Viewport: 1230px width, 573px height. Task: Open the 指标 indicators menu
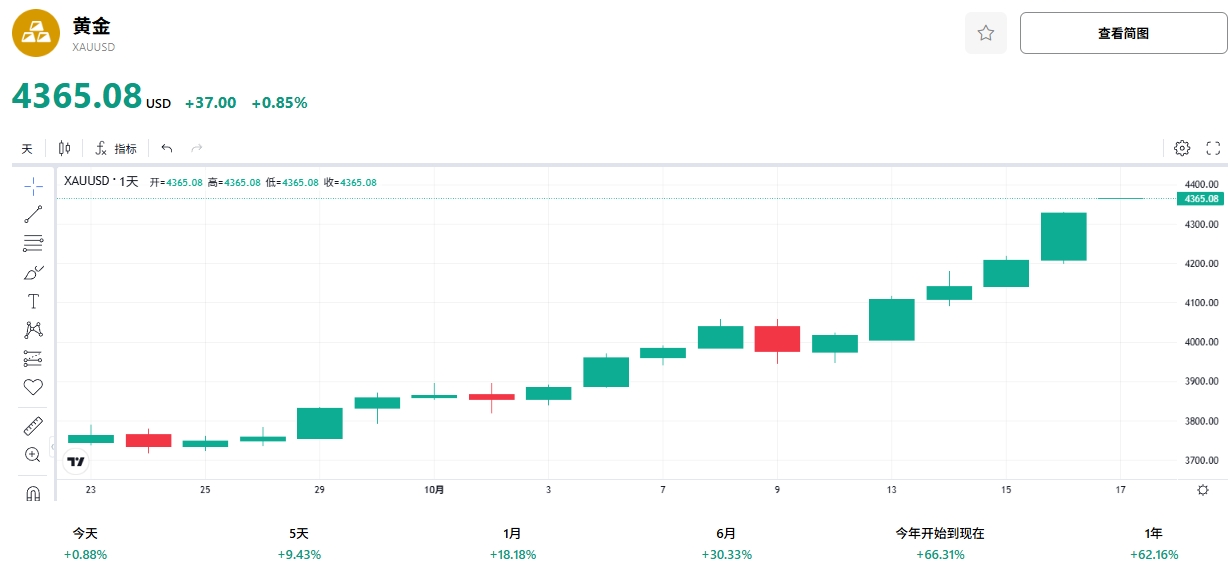coord(116,149)
